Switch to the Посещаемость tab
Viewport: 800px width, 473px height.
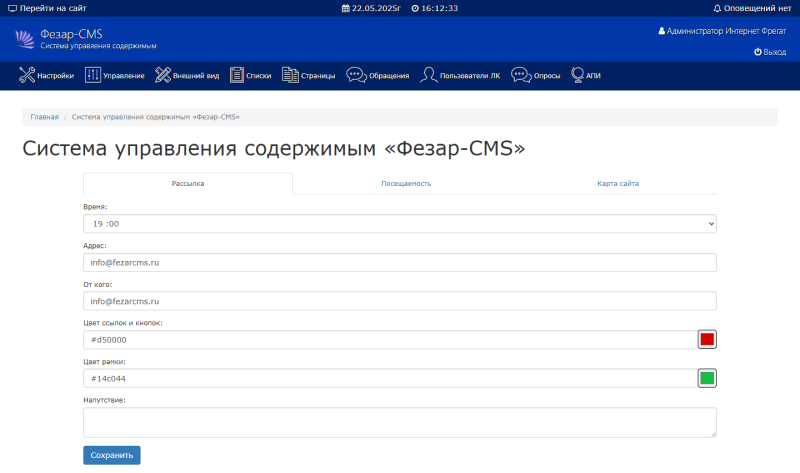point(406,184)
